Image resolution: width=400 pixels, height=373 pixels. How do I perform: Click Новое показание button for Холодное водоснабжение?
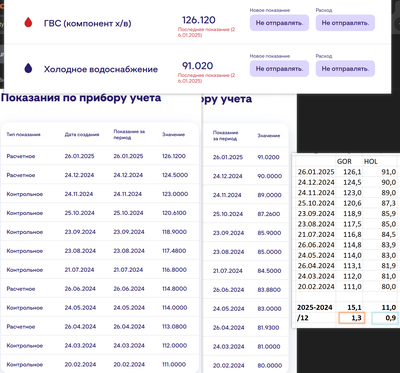279,69
